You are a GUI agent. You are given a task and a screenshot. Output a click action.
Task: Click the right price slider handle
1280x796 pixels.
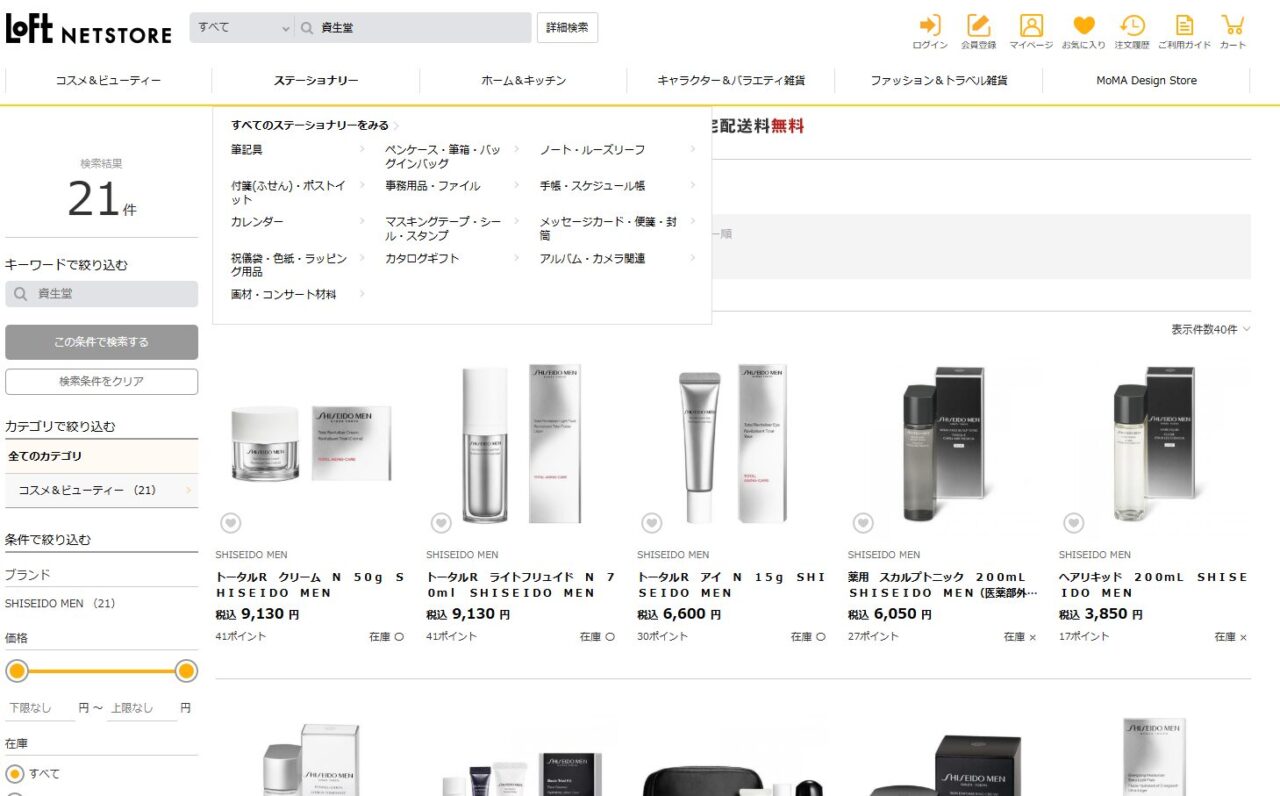[186, 671]
